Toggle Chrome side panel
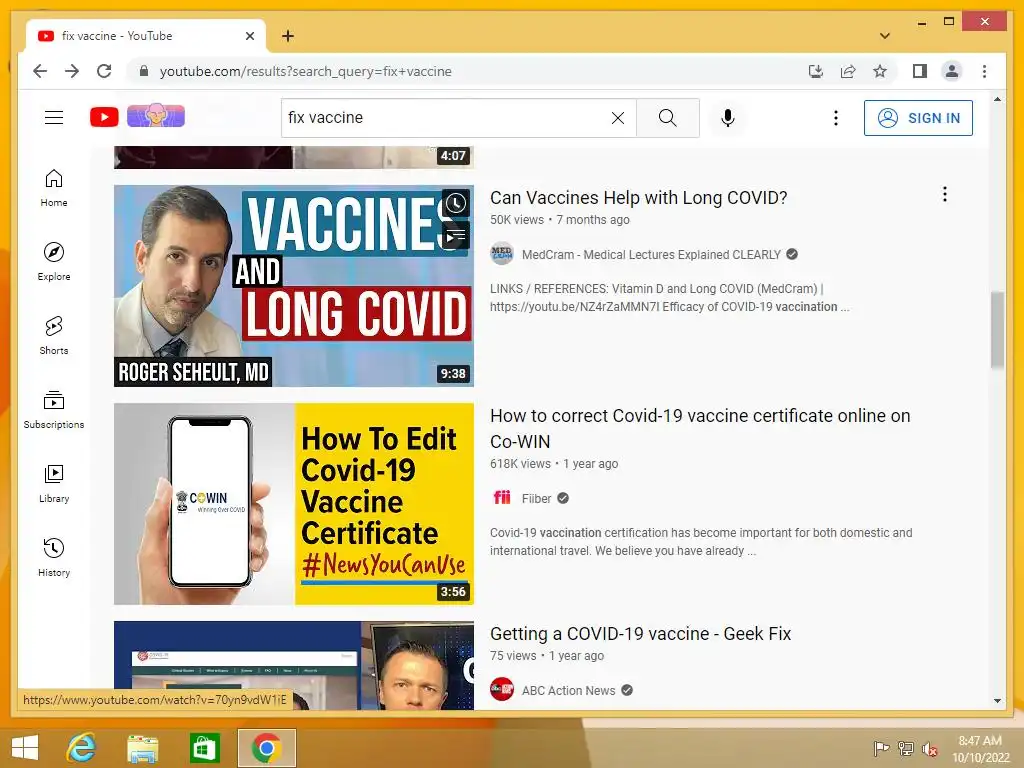The image size is (1024, 768). point(920,71)
